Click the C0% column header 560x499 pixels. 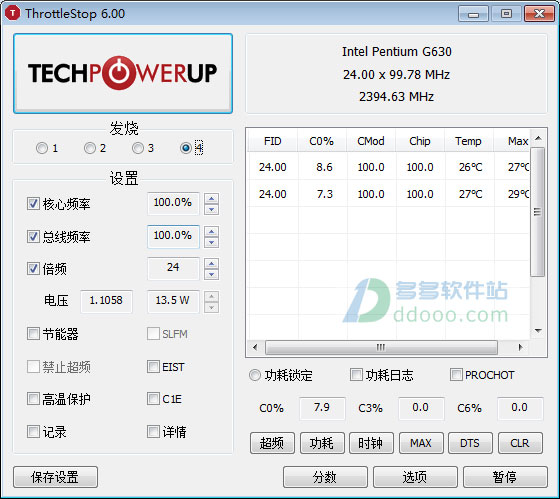(321, 141)
